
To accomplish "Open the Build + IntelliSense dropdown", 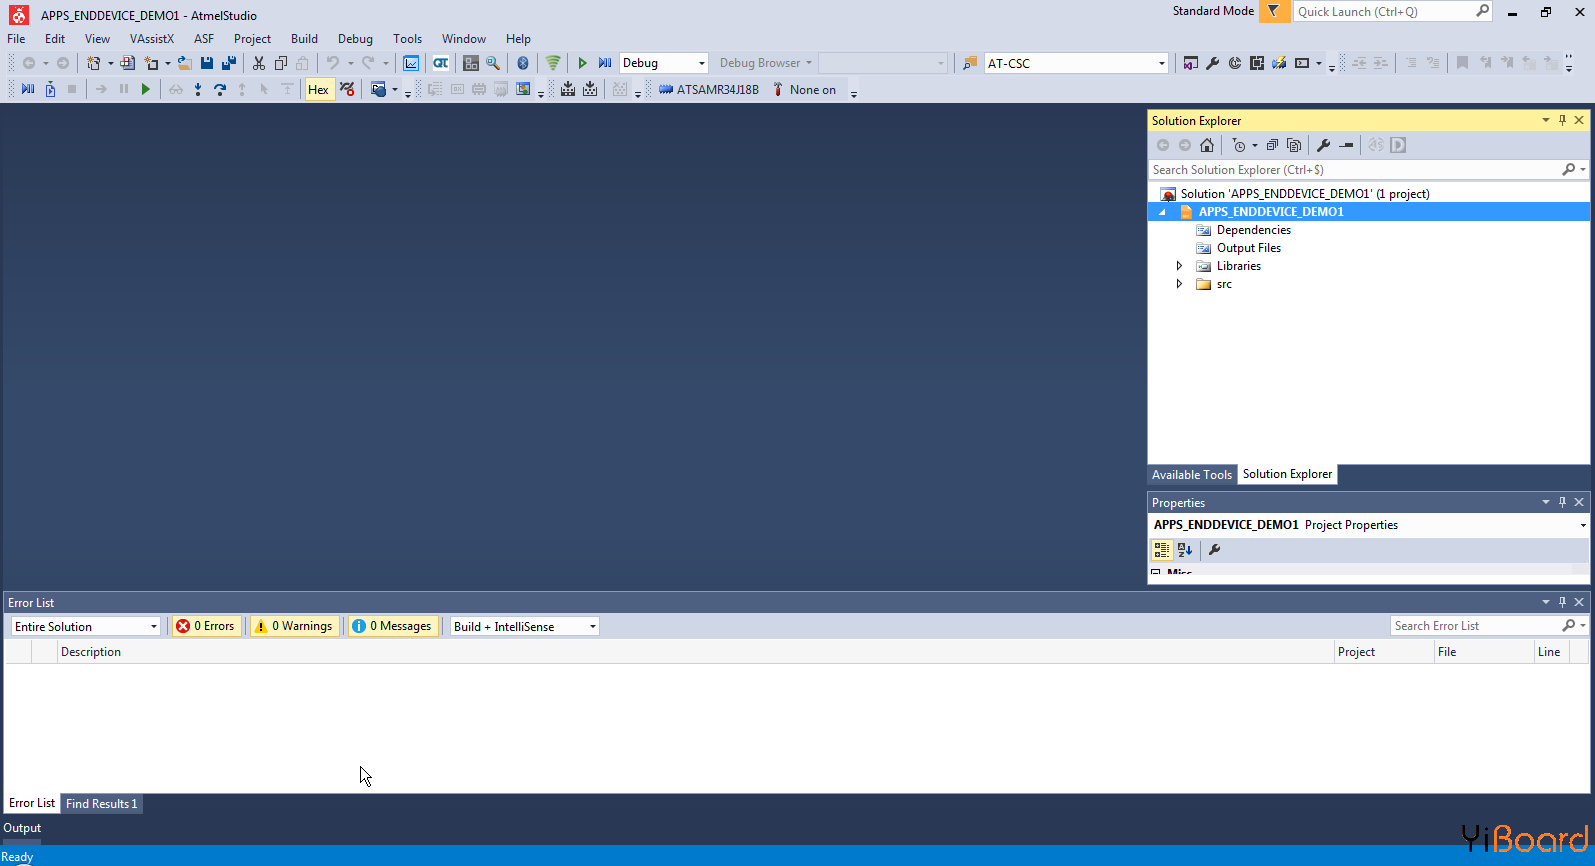I will (x=525, y=626).
